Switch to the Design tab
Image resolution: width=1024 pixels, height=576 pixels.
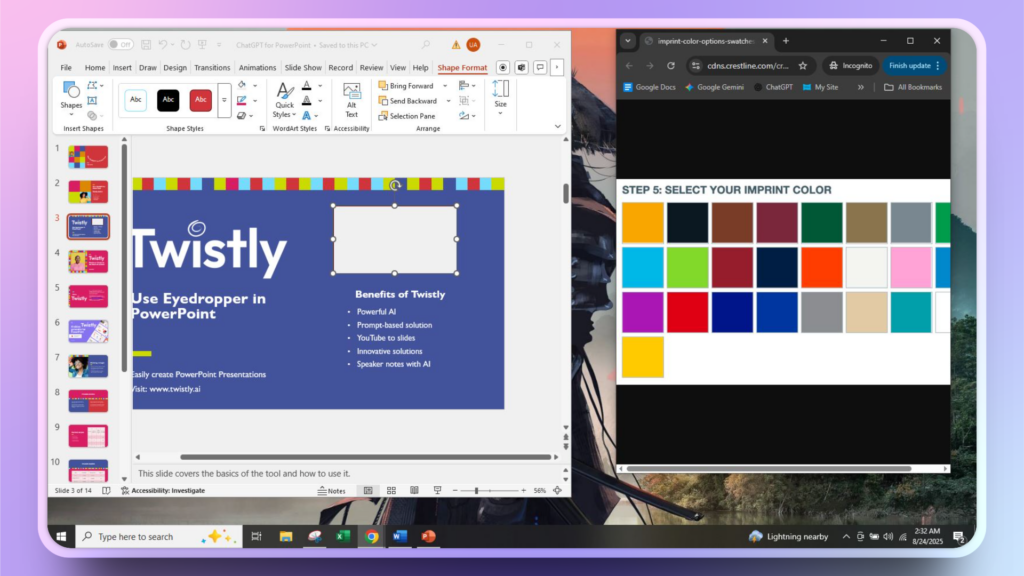pyautogui.click(x=174, y=67)
